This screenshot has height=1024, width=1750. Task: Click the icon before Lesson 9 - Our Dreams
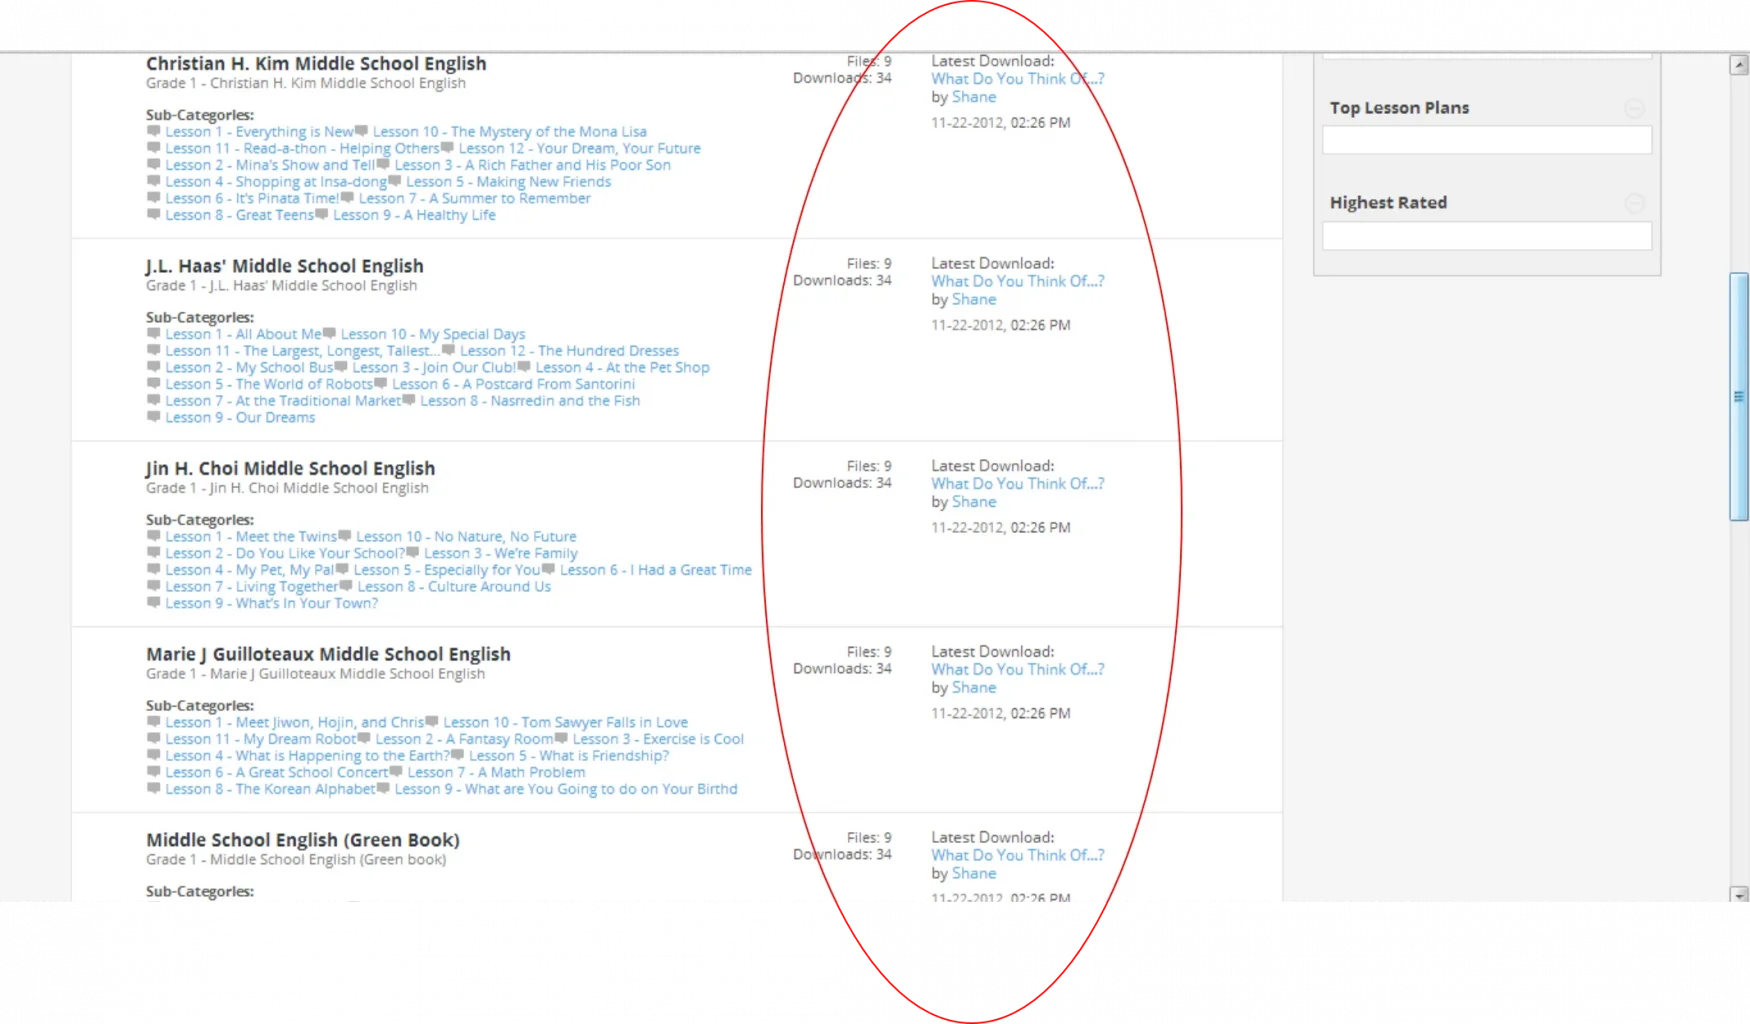tap(153, 417)
